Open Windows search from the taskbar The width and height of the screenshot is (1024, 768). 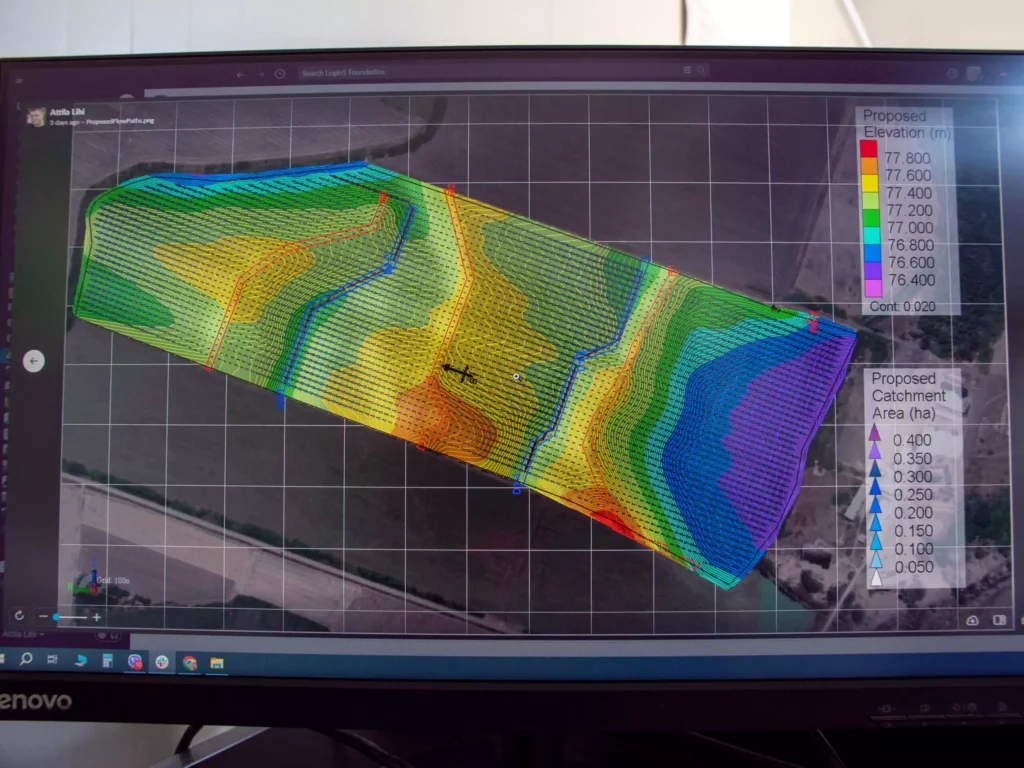[x=26, y=658]
